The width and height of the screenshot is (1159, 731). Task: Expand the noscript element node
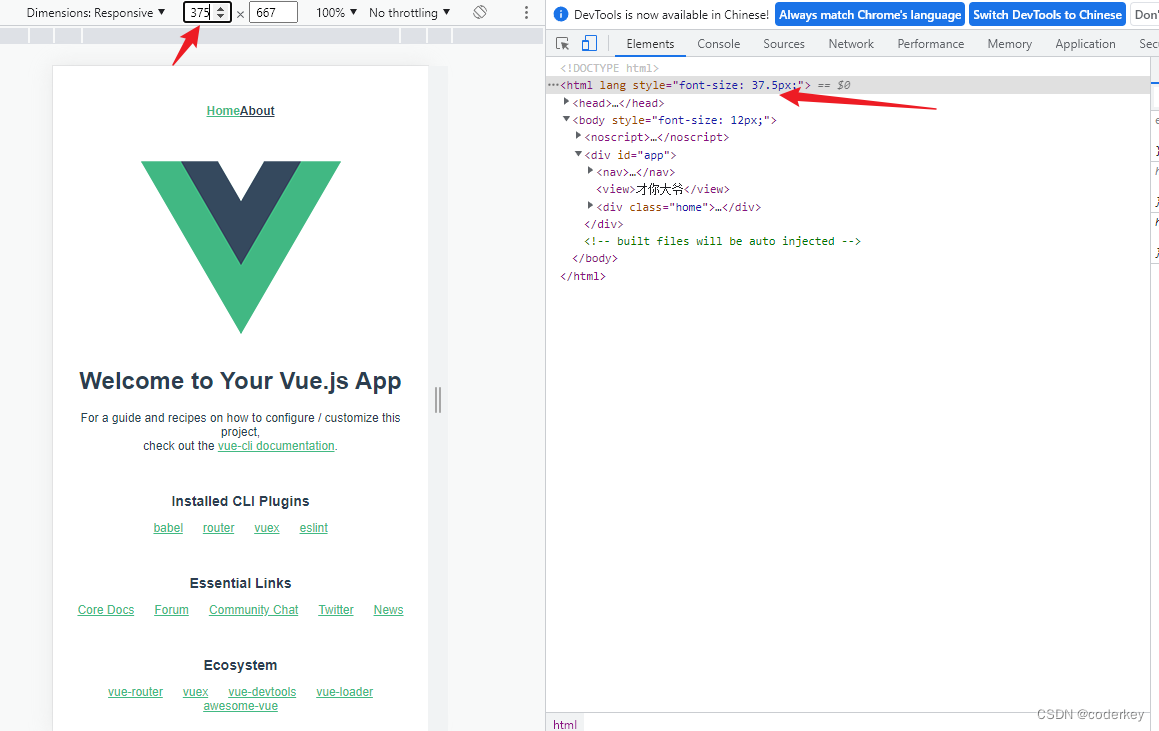(578, 136)
